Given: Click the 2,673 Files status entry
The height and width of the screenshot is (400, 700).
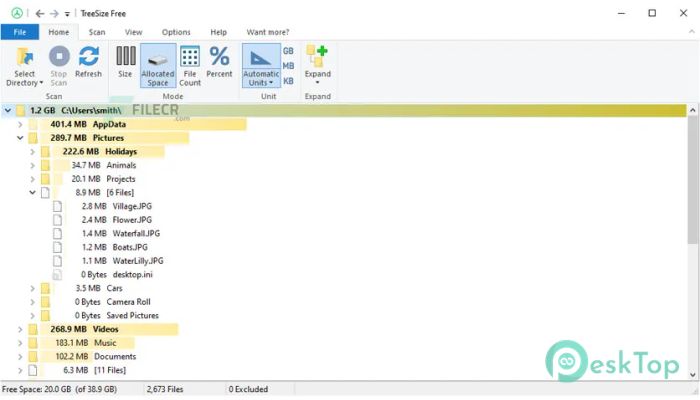Looking at the screenshot, I should pos(165,389).
